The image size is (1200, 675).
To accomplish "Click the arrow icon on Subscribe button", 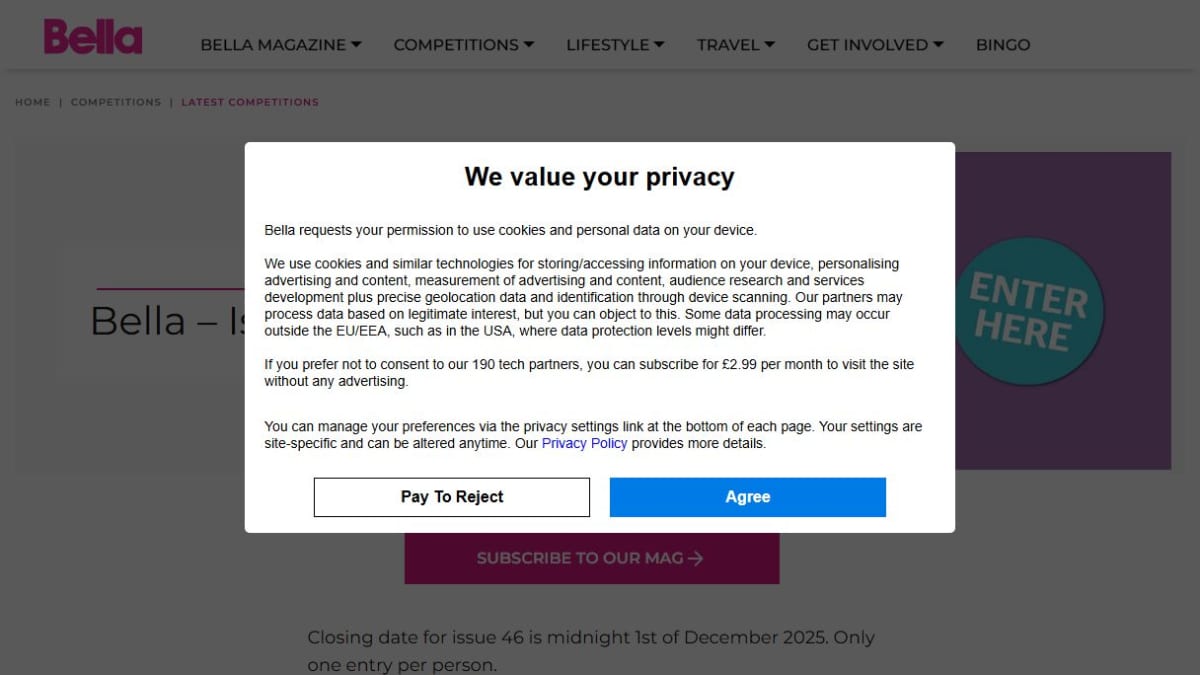I will (x=696, y=558).
